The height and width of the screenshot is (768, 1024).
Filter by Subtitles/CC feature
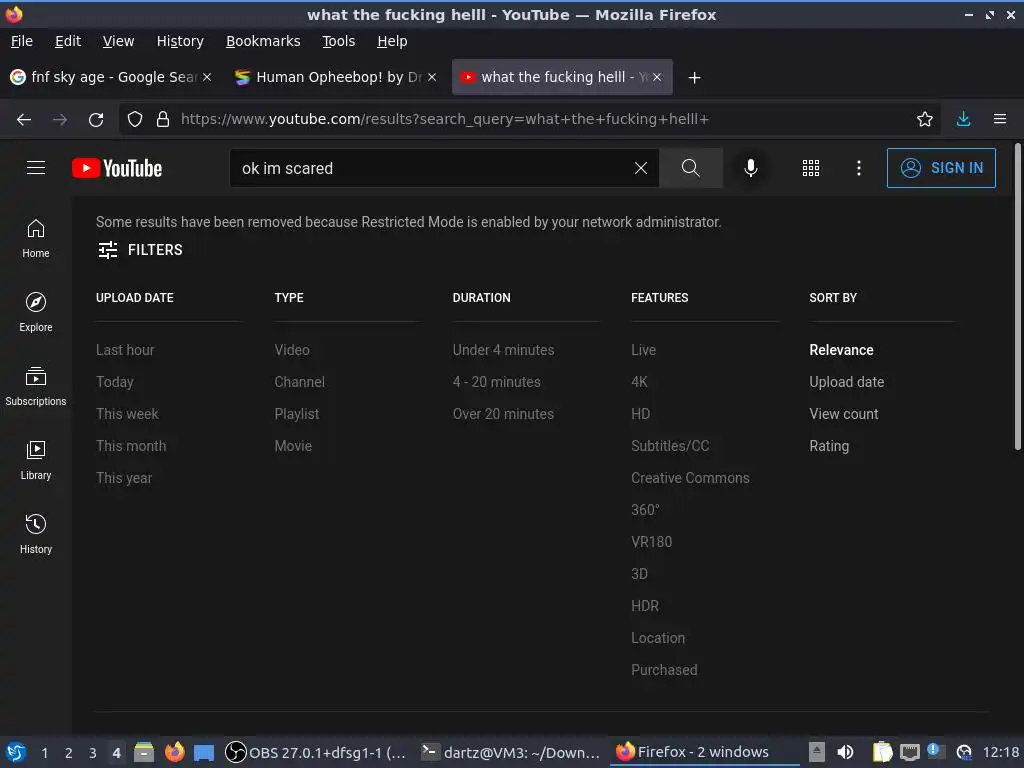tap(670, 446)
